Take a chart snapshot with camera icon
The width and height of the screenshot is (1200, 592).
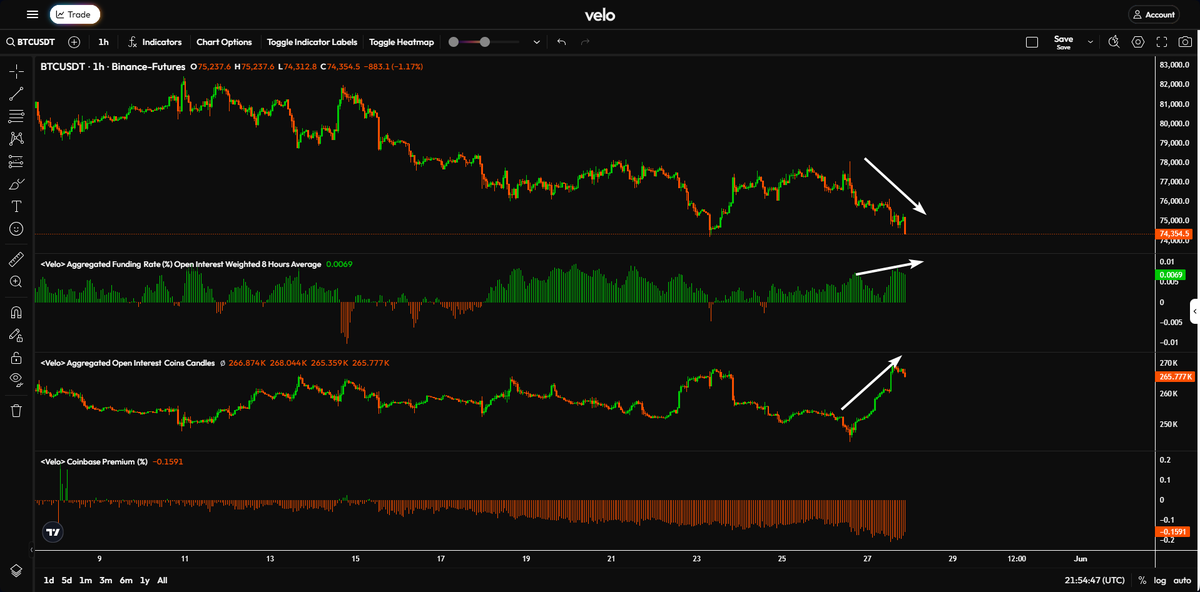coord(1185,42)
